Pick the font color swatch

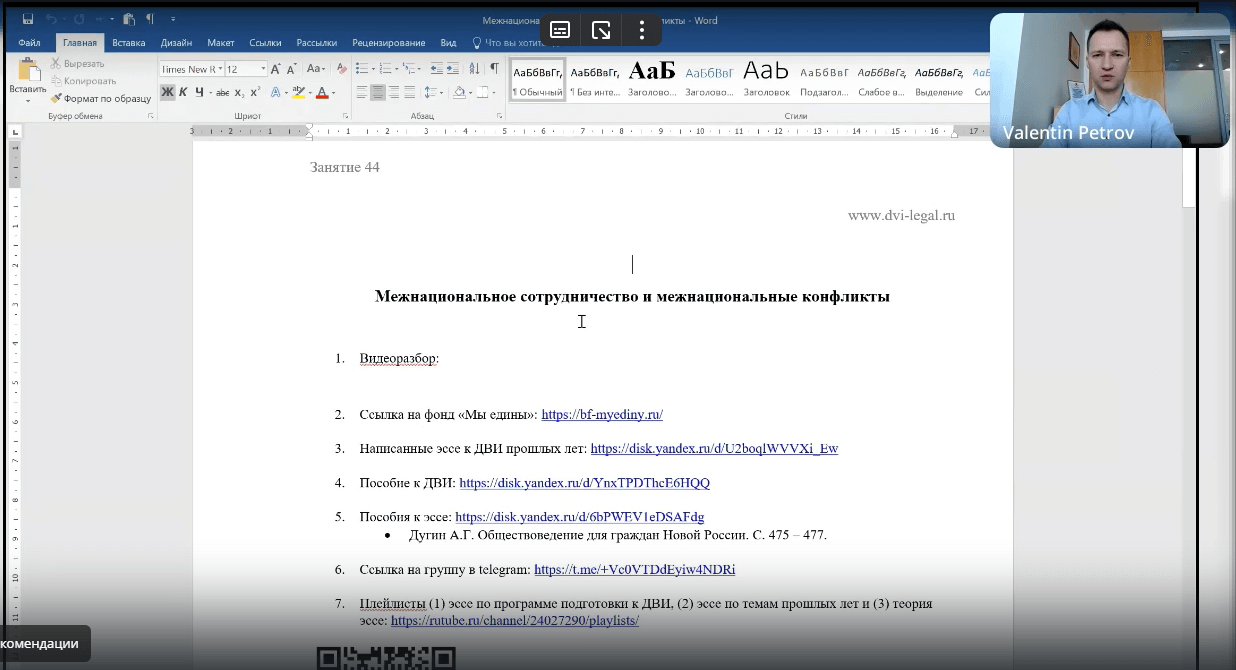pyautogui.click(x=320, y=92)
